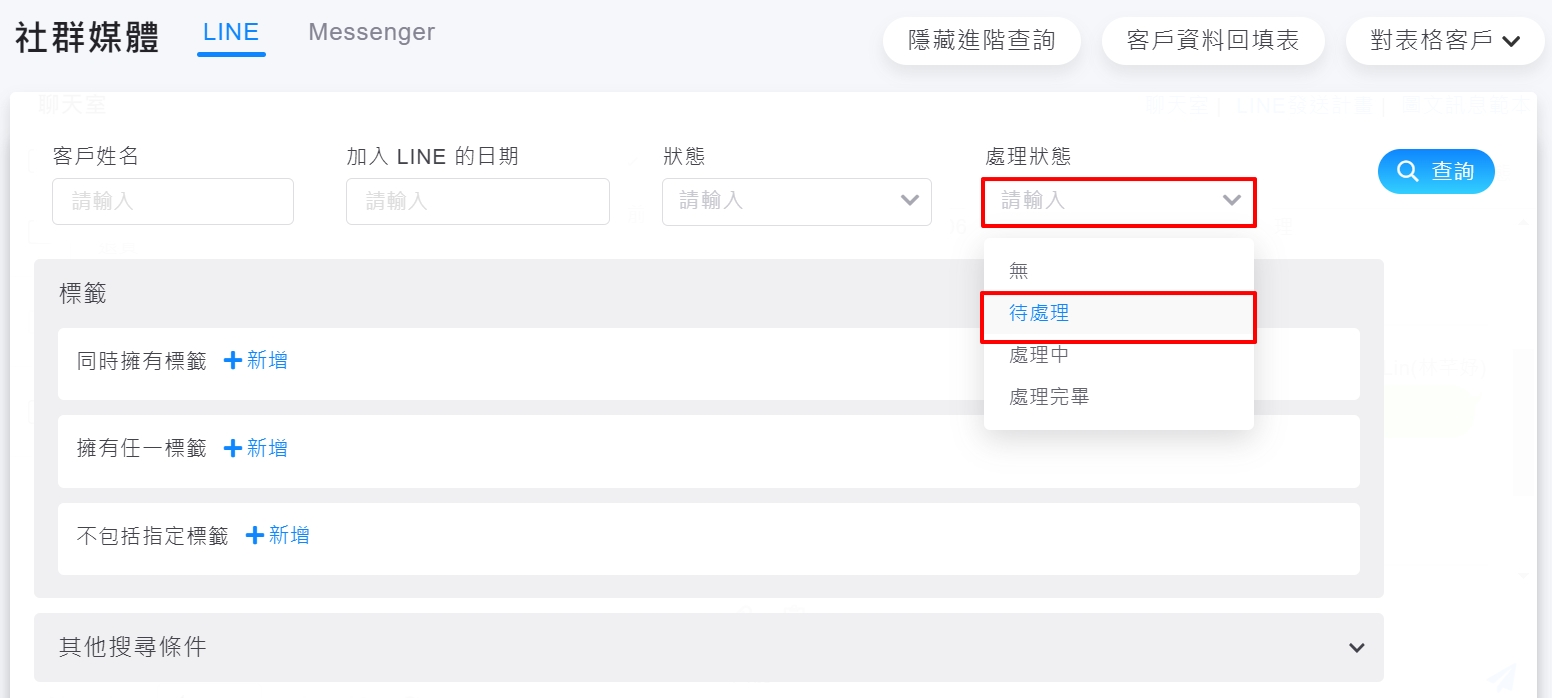Viewport: 1552px width, 698px height.
Task: Choose 處理中 status option
Action: (1039, 355)
